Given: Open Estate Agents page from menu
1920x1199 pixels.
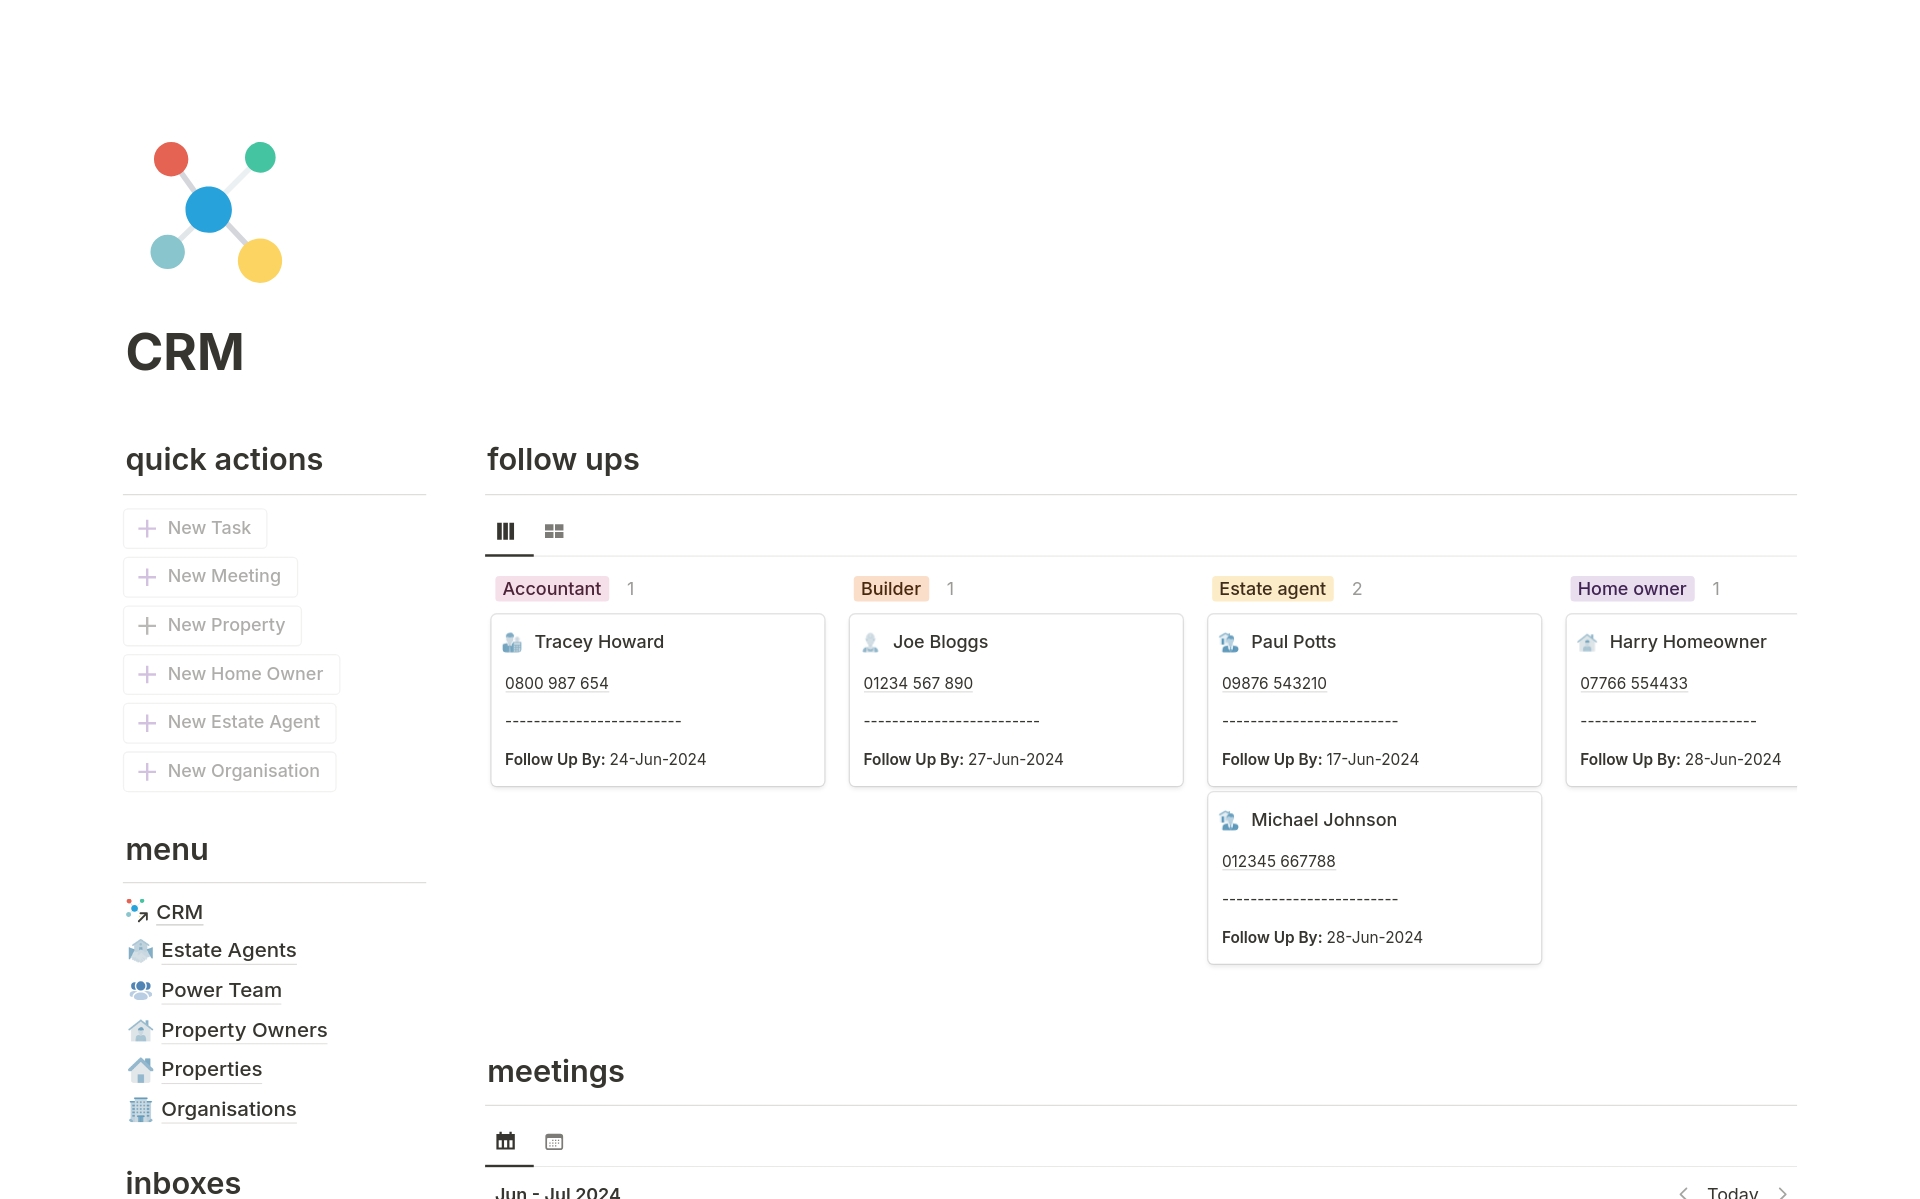Looking at the screenshot, I should pyautogui.click(x=228, y=950).
